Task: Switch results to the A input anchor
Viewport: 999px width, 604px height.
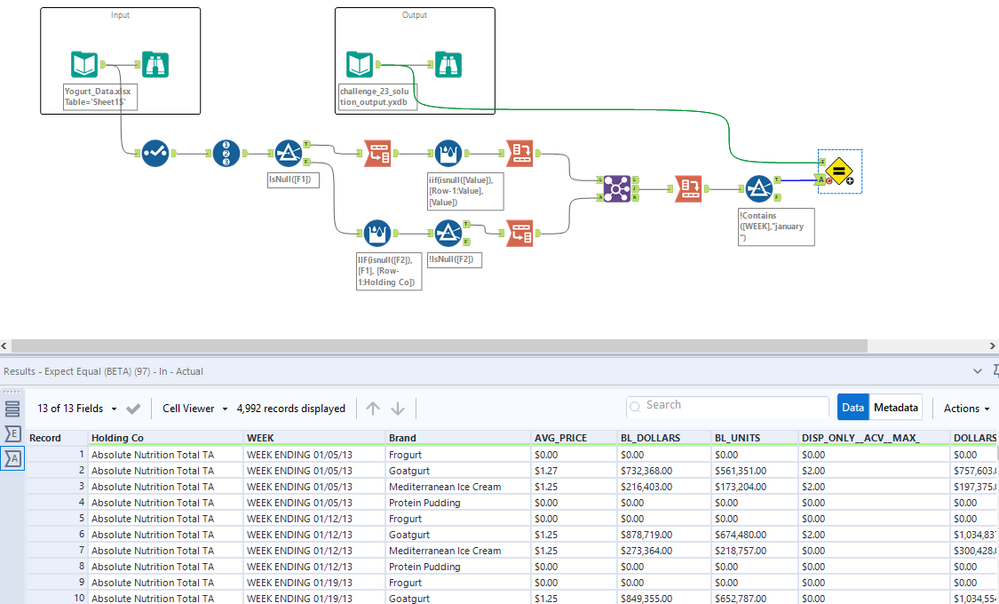Action: click(x=13, y=458)
